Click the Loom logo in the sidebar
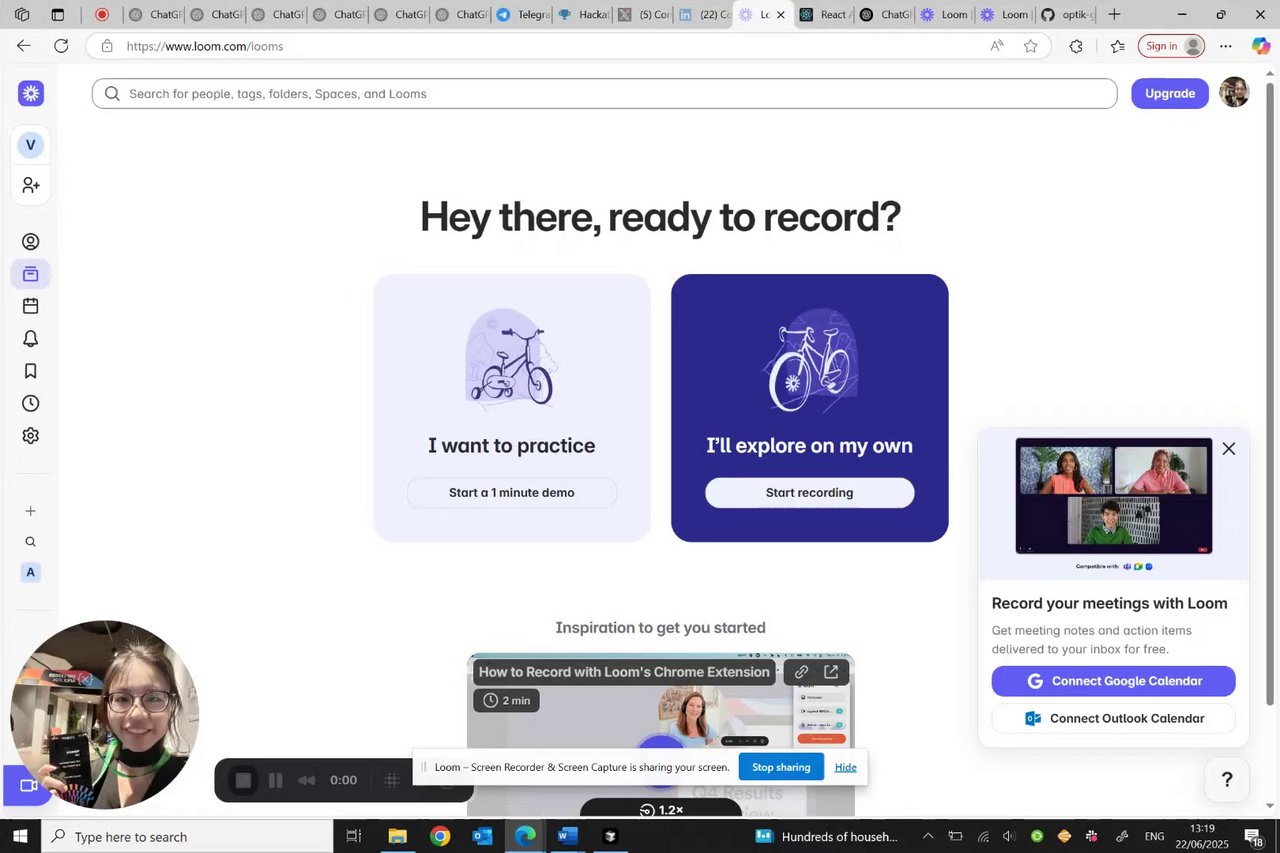 tap(31, 94)
